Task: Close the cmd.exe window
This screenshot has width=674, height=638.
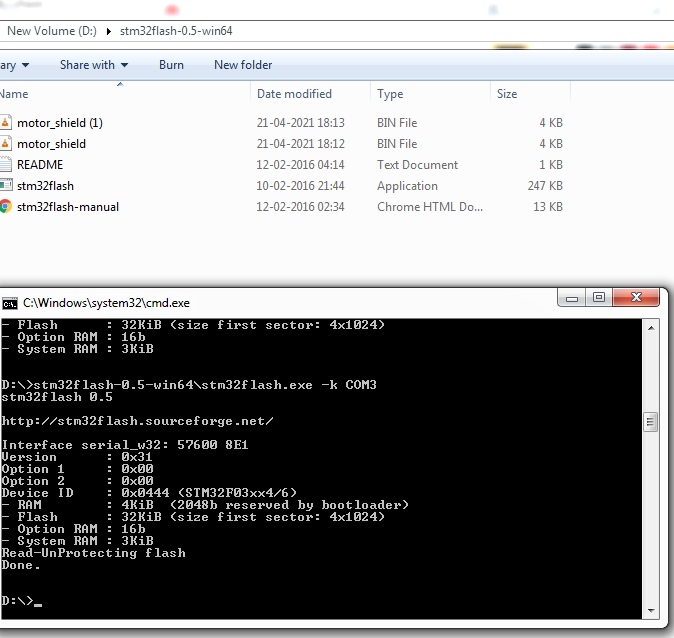Action: point(636,298)
